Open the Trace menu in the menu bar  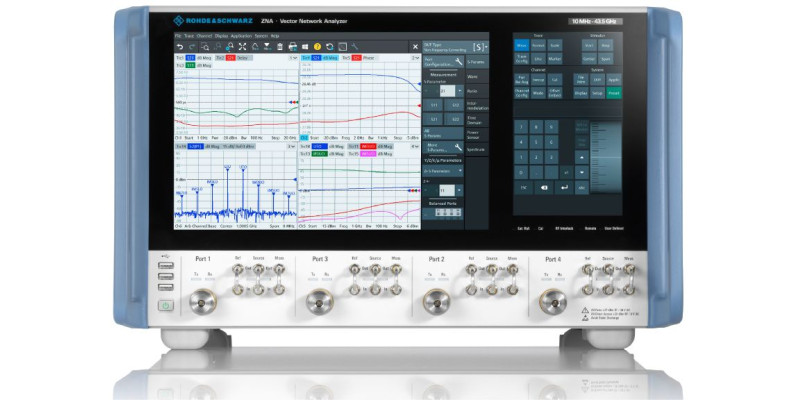187,35
